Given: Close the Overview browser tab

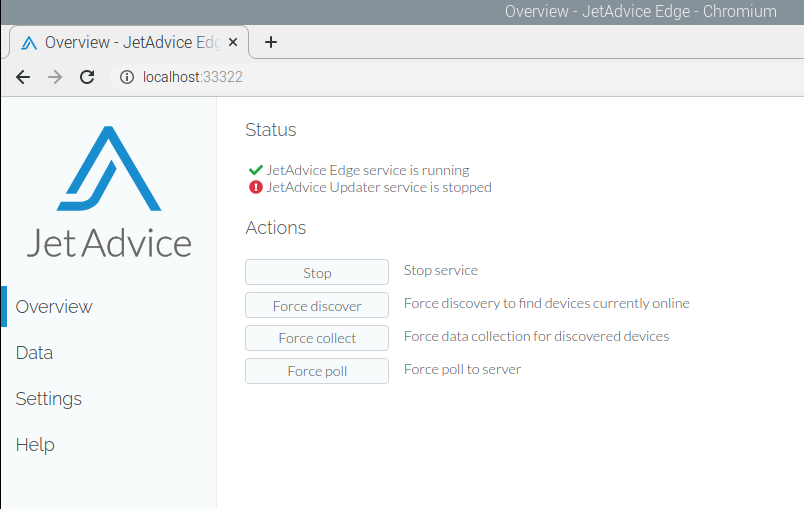Looking at the screenshot, I should point(233,43).
